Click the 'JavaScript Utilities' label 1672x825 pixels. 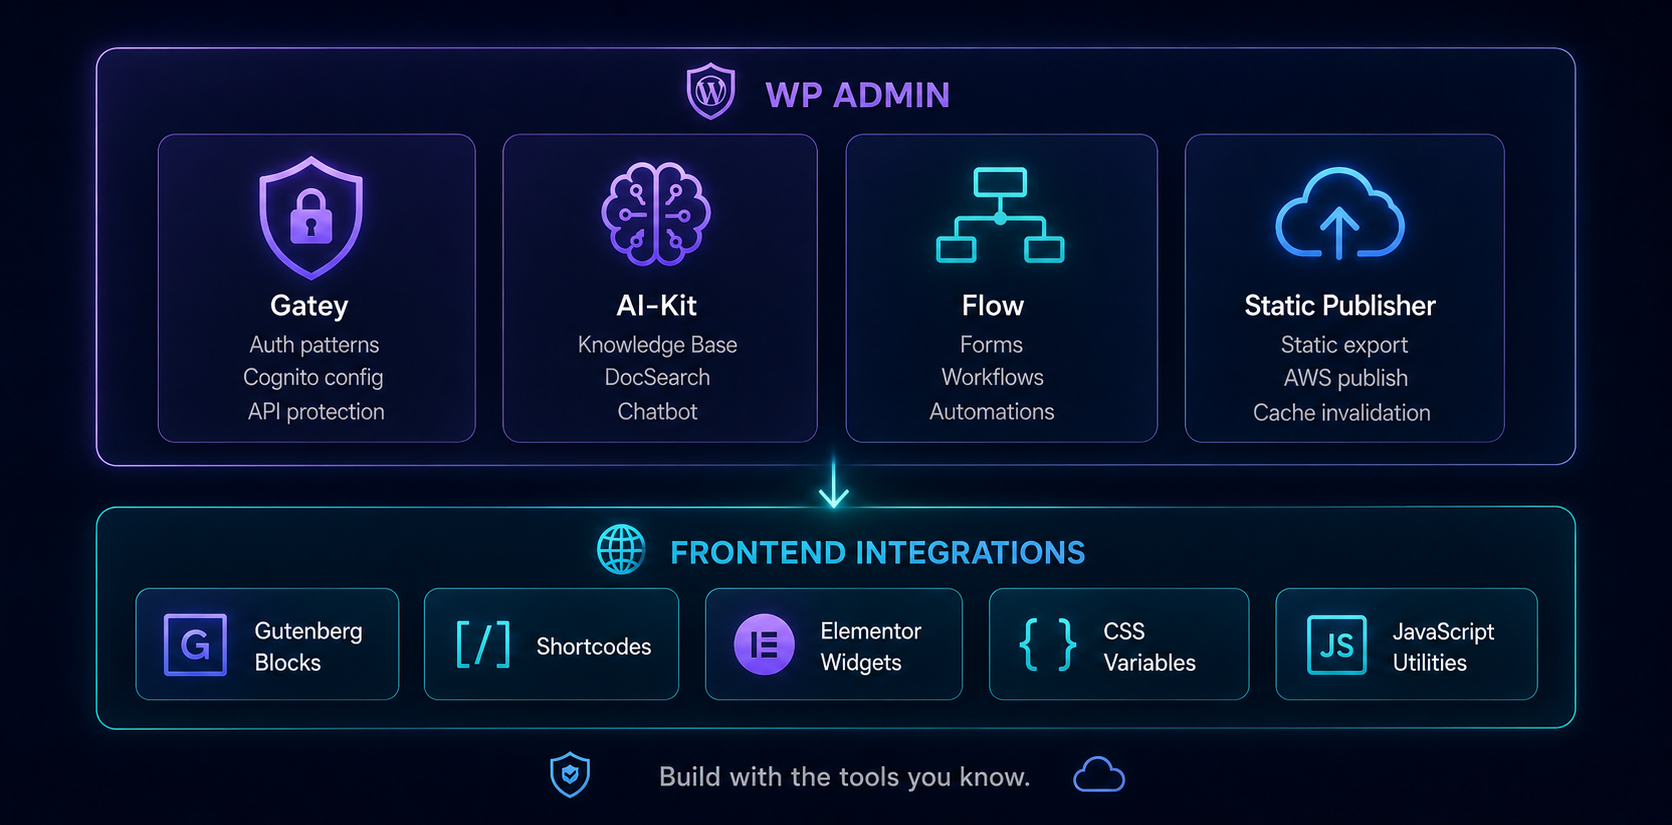[x=1443, y=647]
